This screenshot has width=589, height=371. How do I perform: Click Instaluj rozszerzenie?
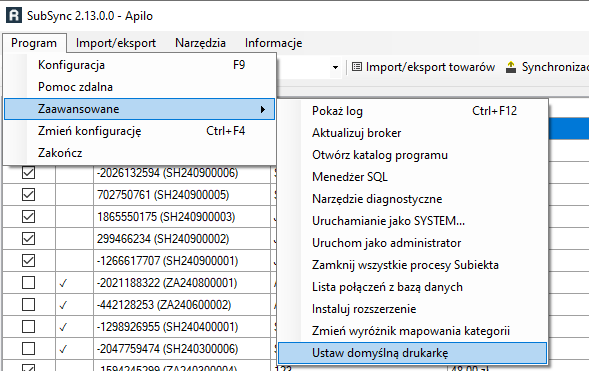click(412, 309)
